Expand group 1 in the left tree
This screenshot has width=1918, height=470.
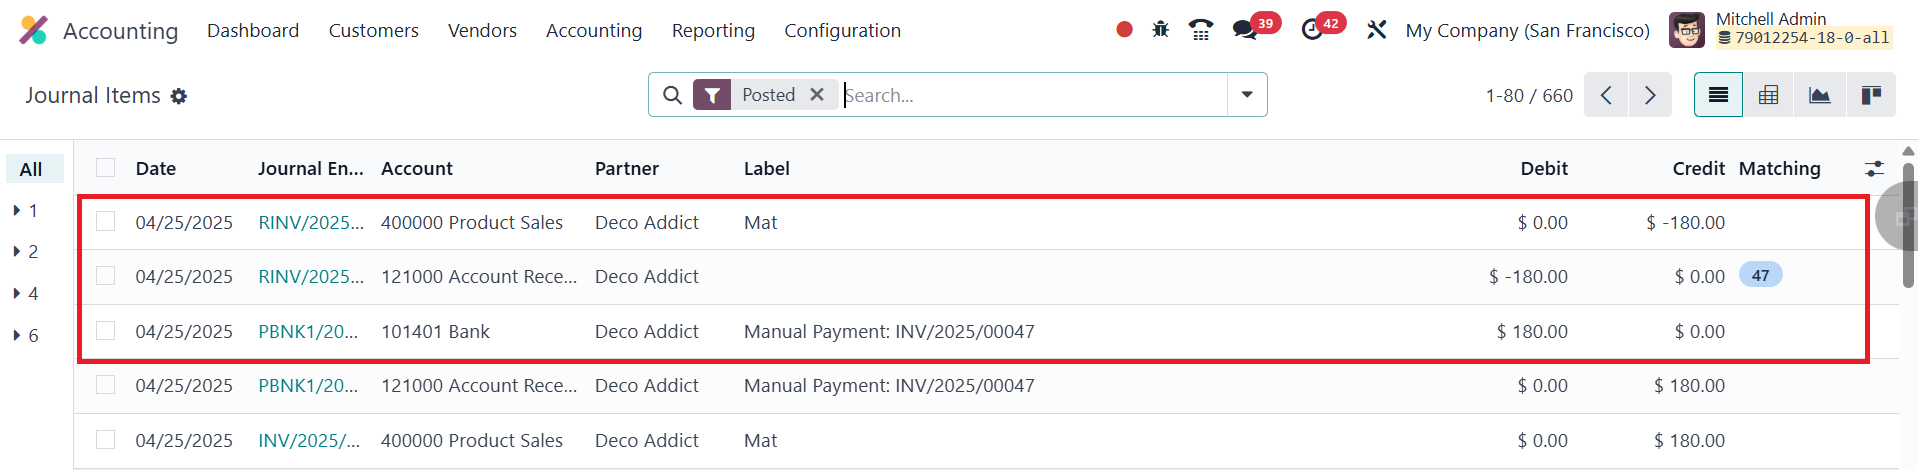pos(17,211)
